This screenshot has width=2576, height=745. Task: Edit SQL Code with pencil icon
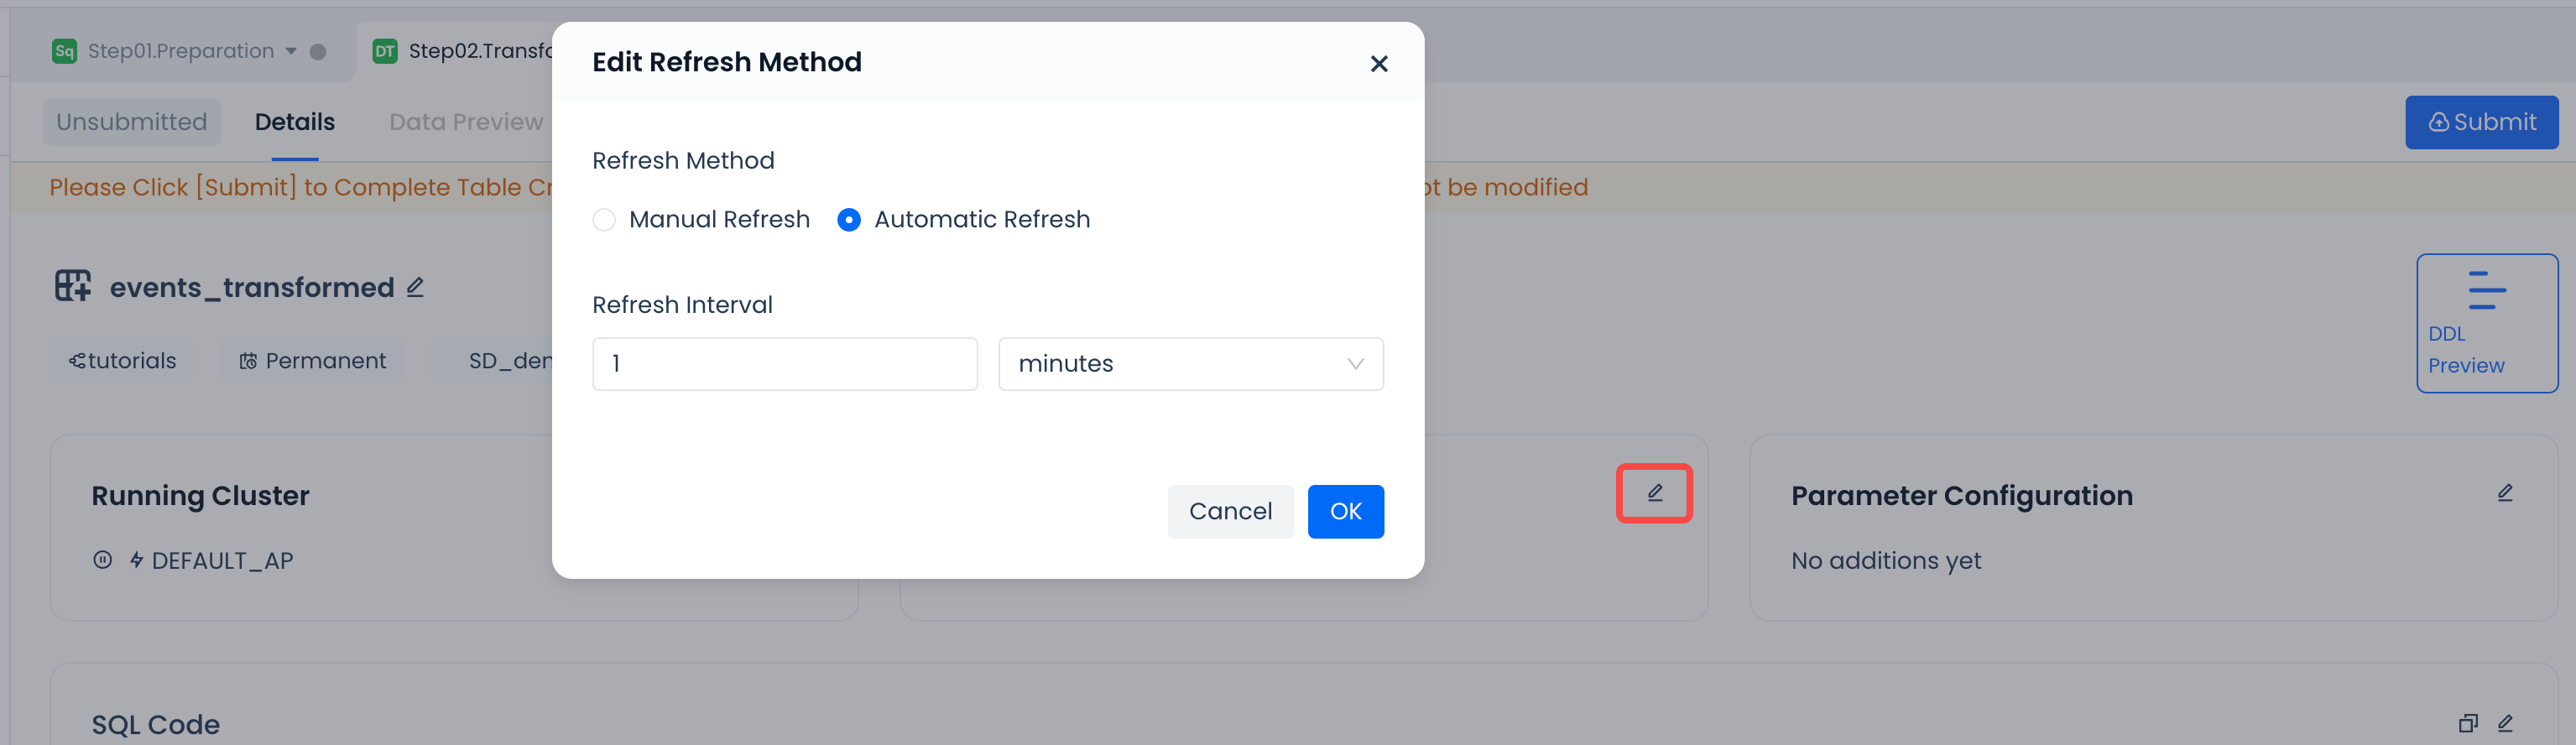[x=2504, y=723]
